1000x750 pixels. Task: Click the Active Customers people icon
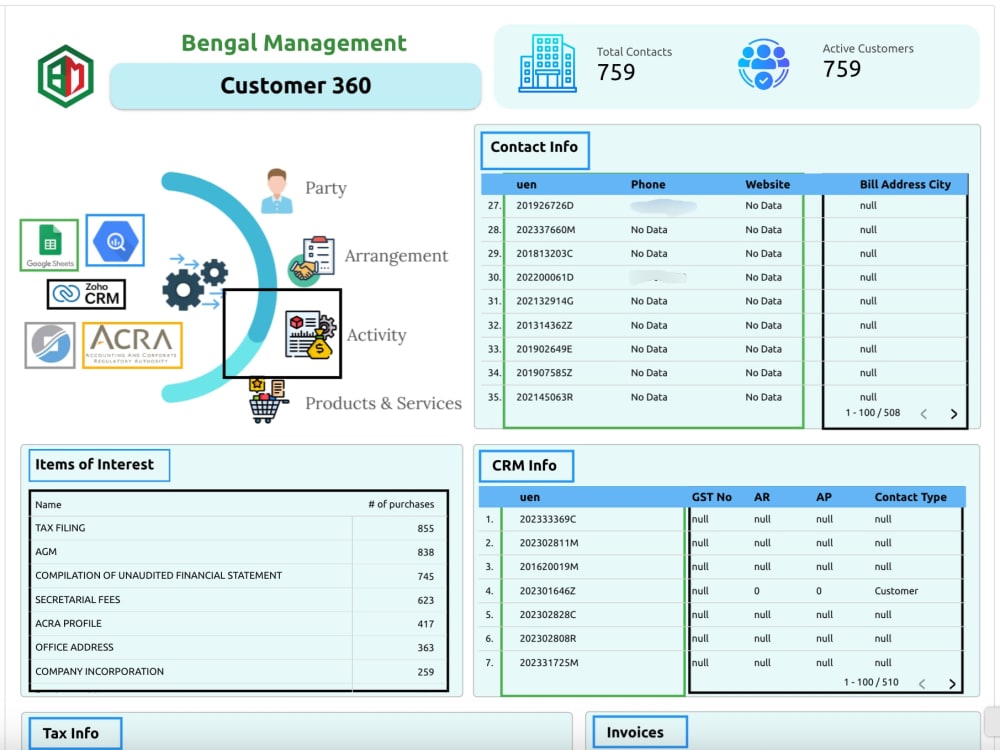pos(763,64)
